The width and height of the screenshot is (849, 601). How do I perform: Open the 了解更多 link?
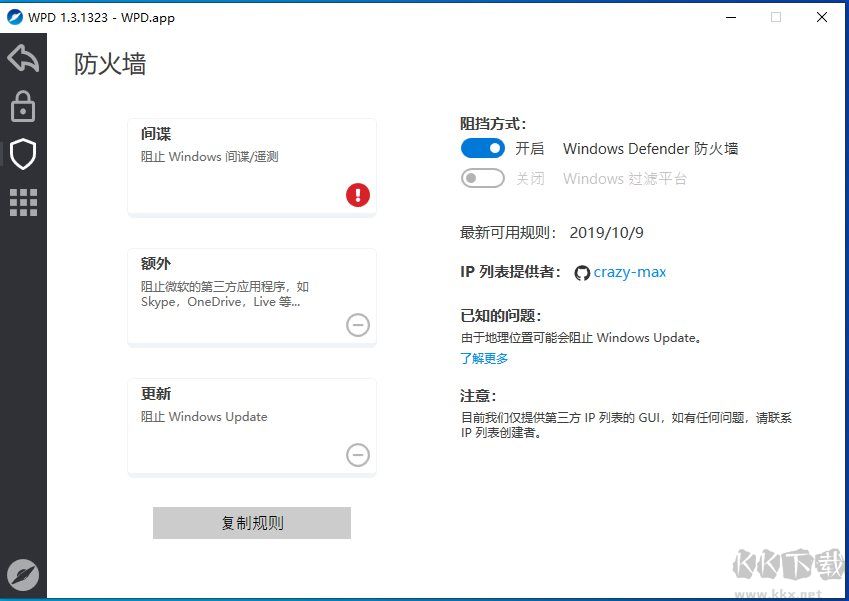484,358
